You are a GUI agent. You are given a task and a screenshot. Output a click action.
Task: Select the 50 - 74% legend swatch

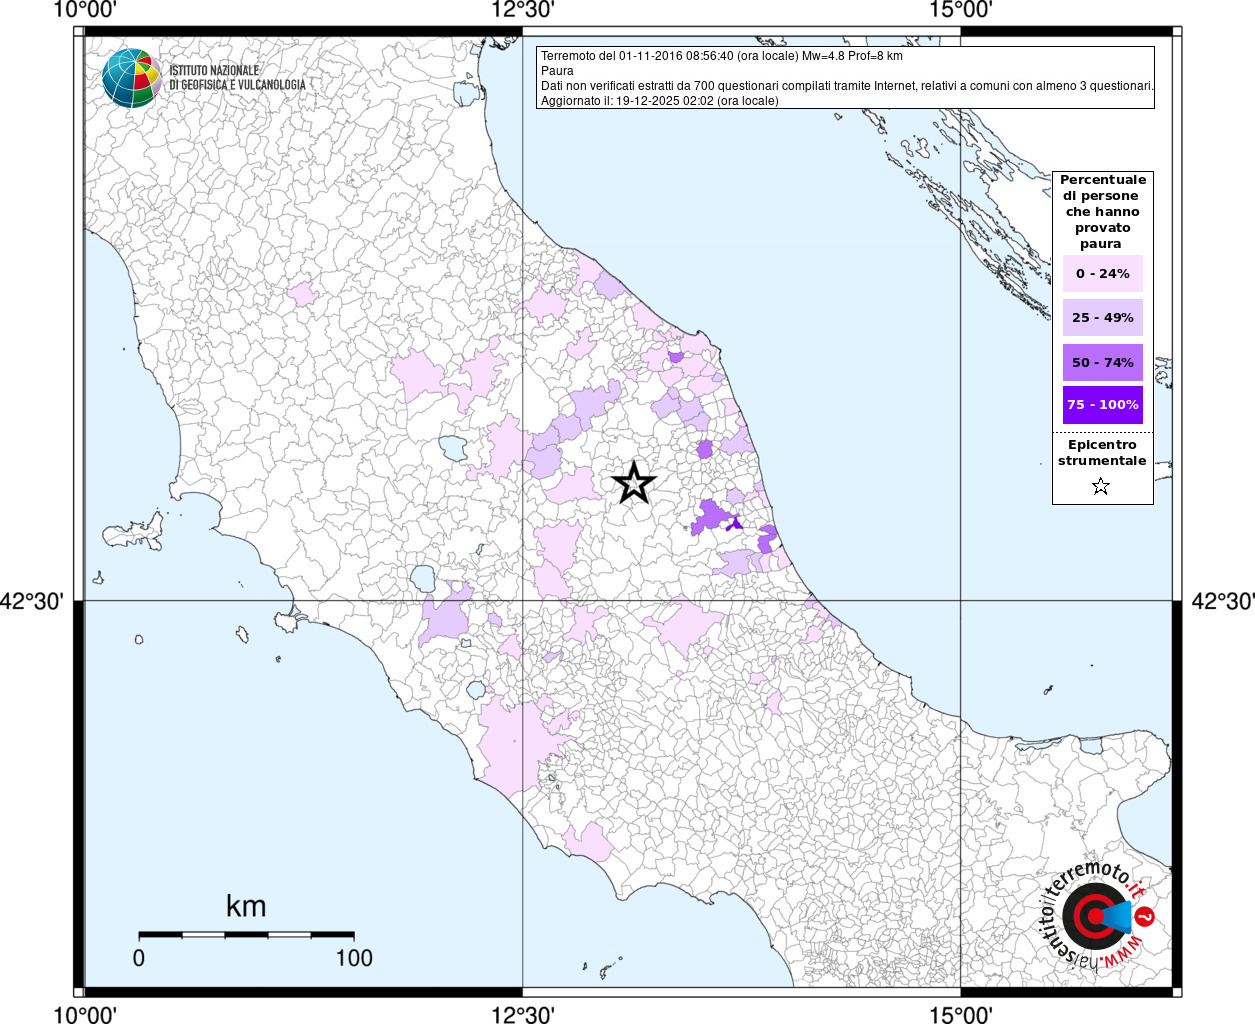1102,362
